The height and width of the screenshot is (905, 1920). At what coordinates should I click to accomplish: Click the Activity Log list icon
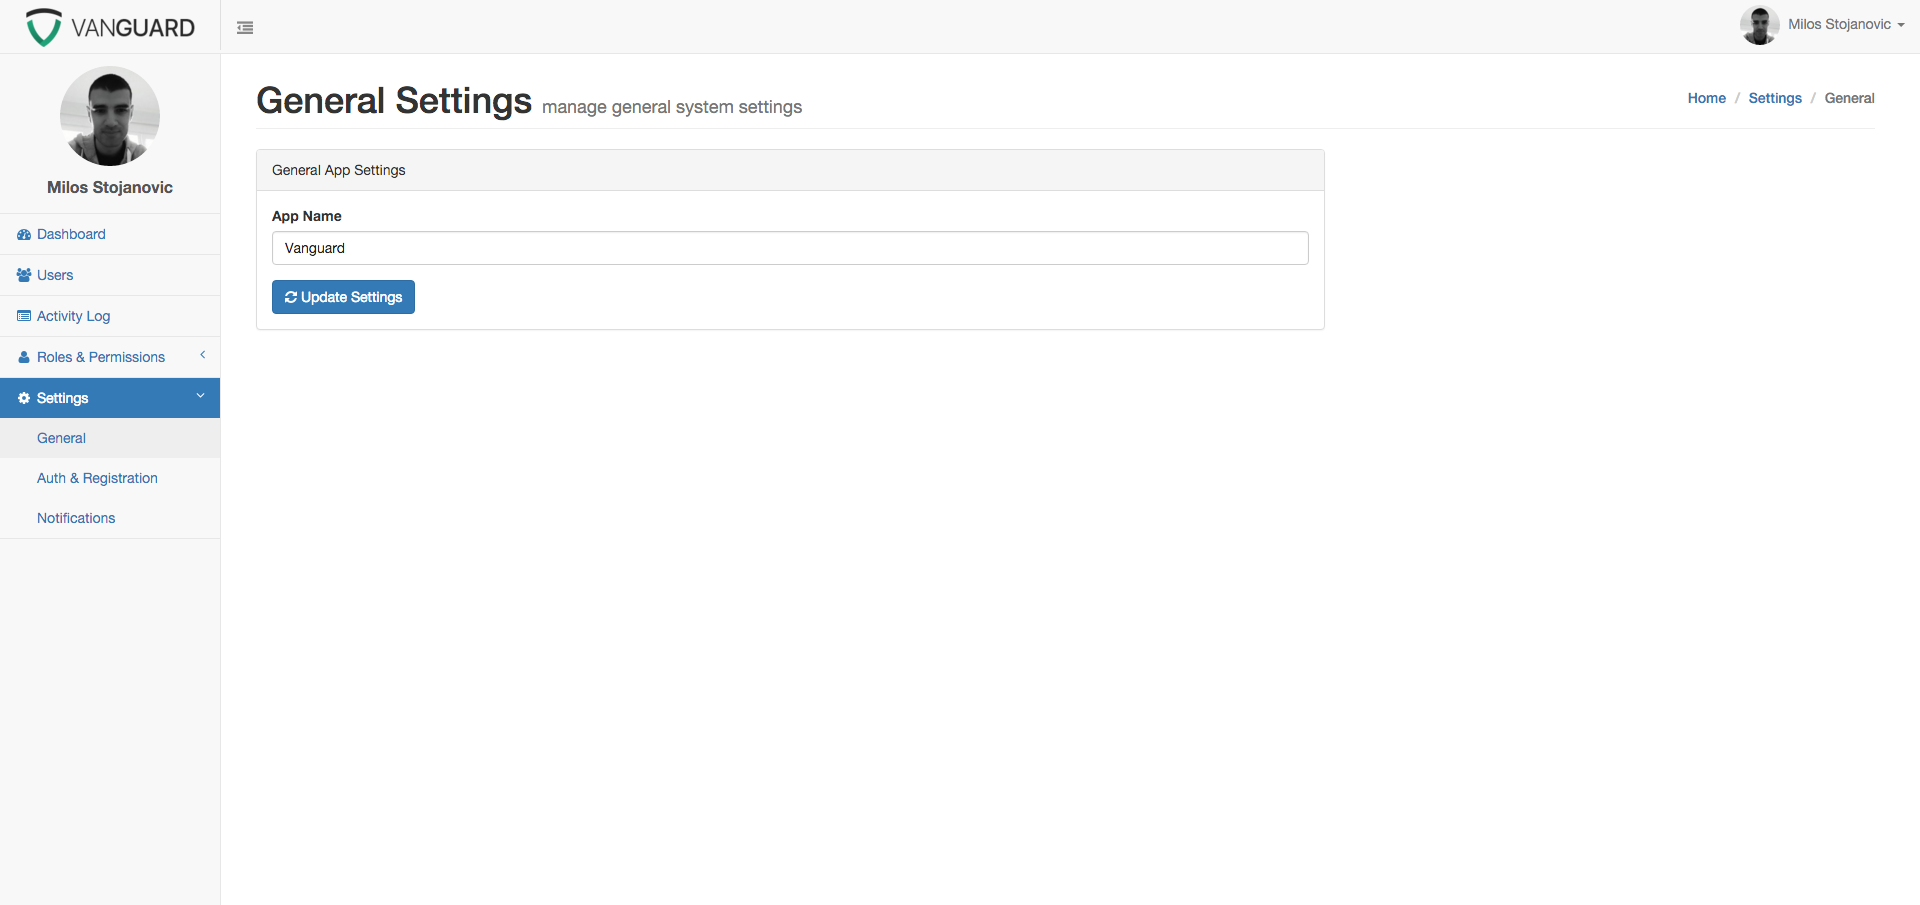click(24, 316)
